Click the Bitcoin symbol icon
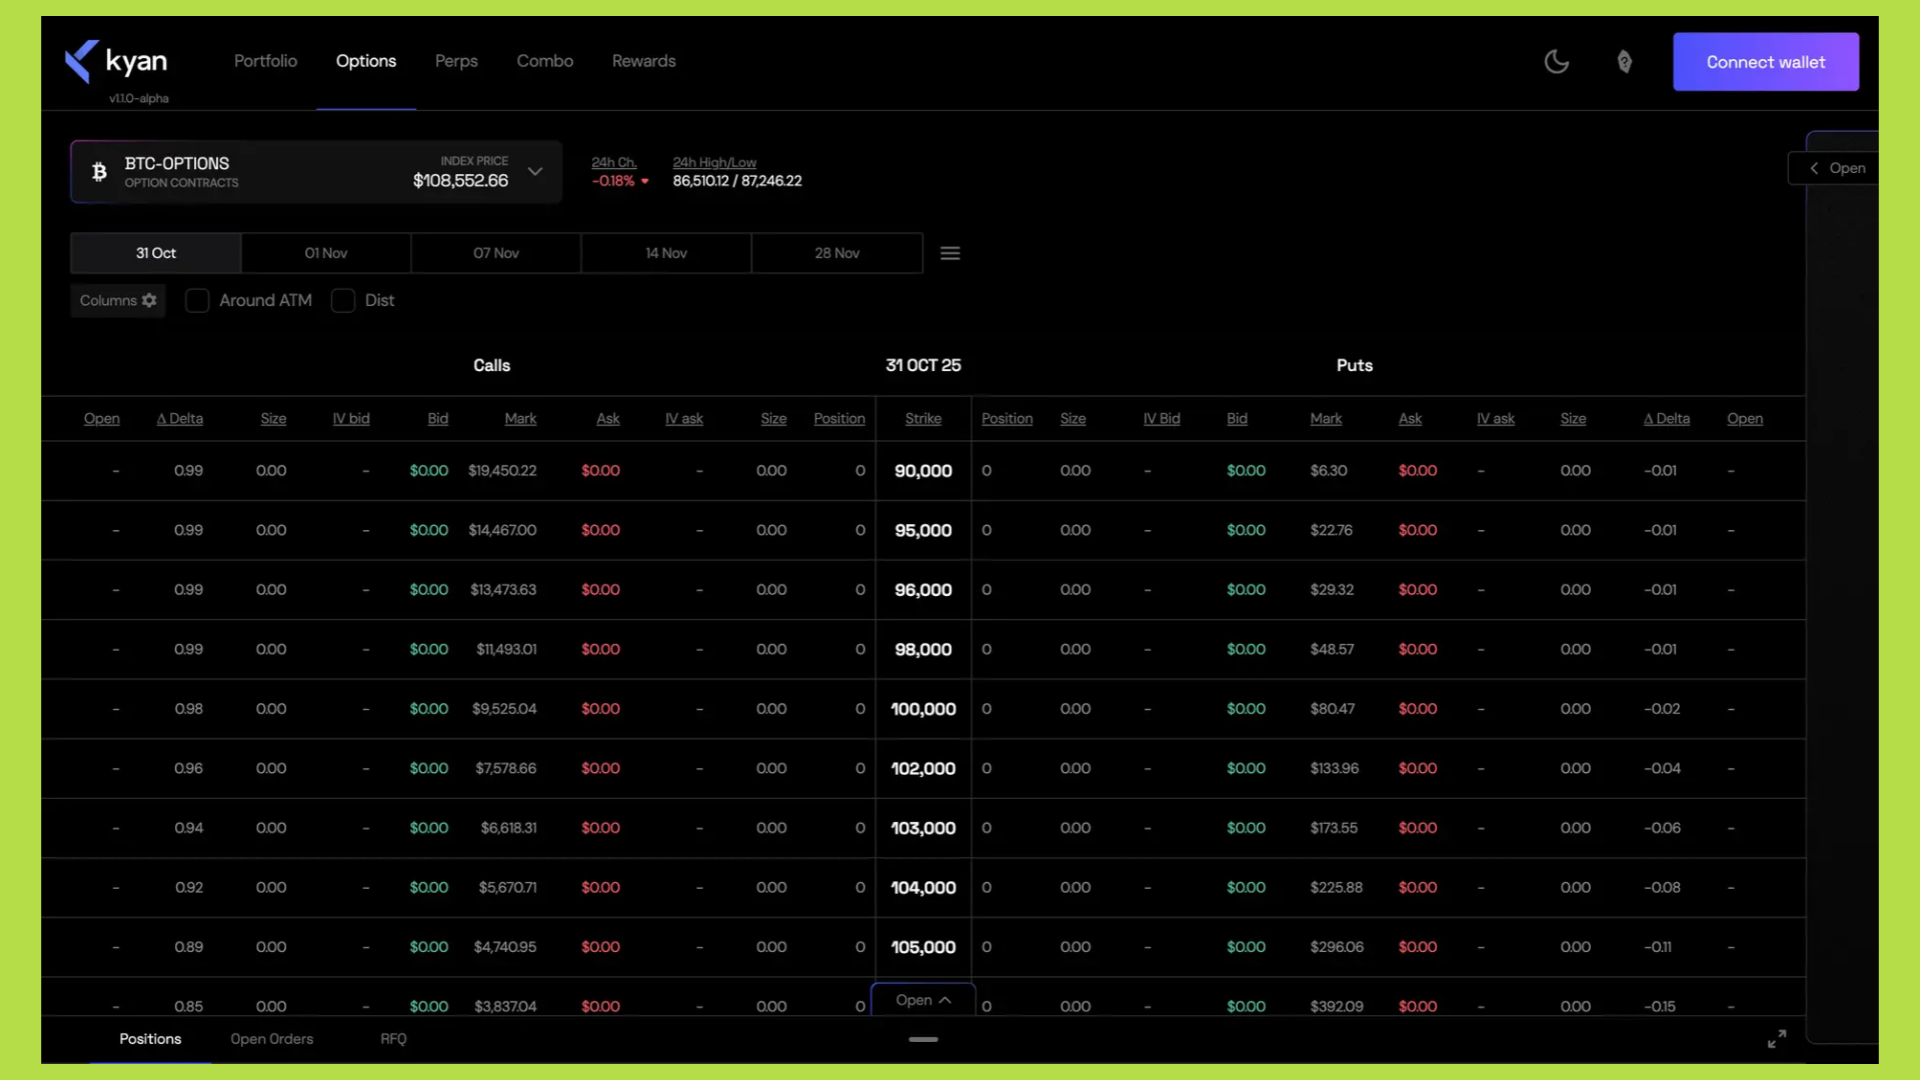The height and width of the screenshot is (1080, 1920). point(99,172)
